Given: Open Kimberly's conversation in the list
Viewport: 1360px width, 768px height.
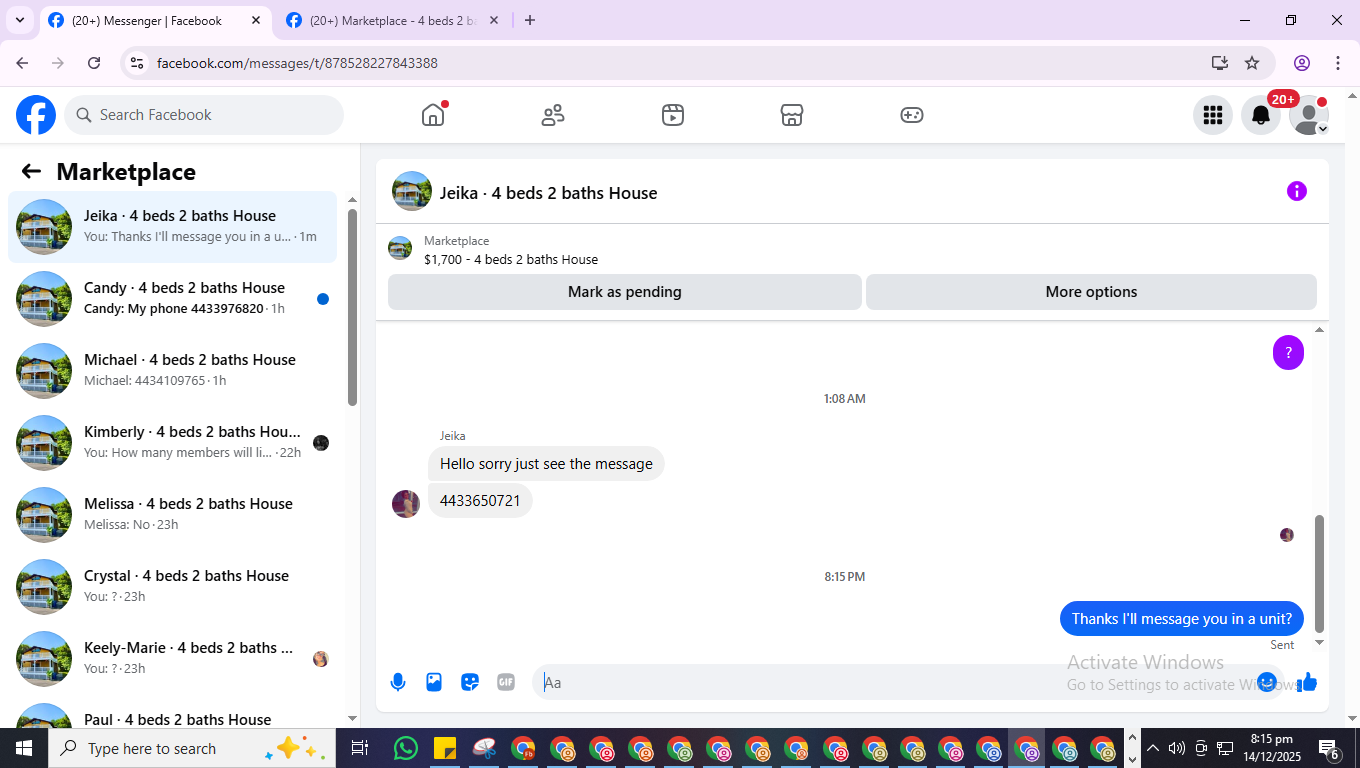Looking at the screenshot, I should point(172,443).
